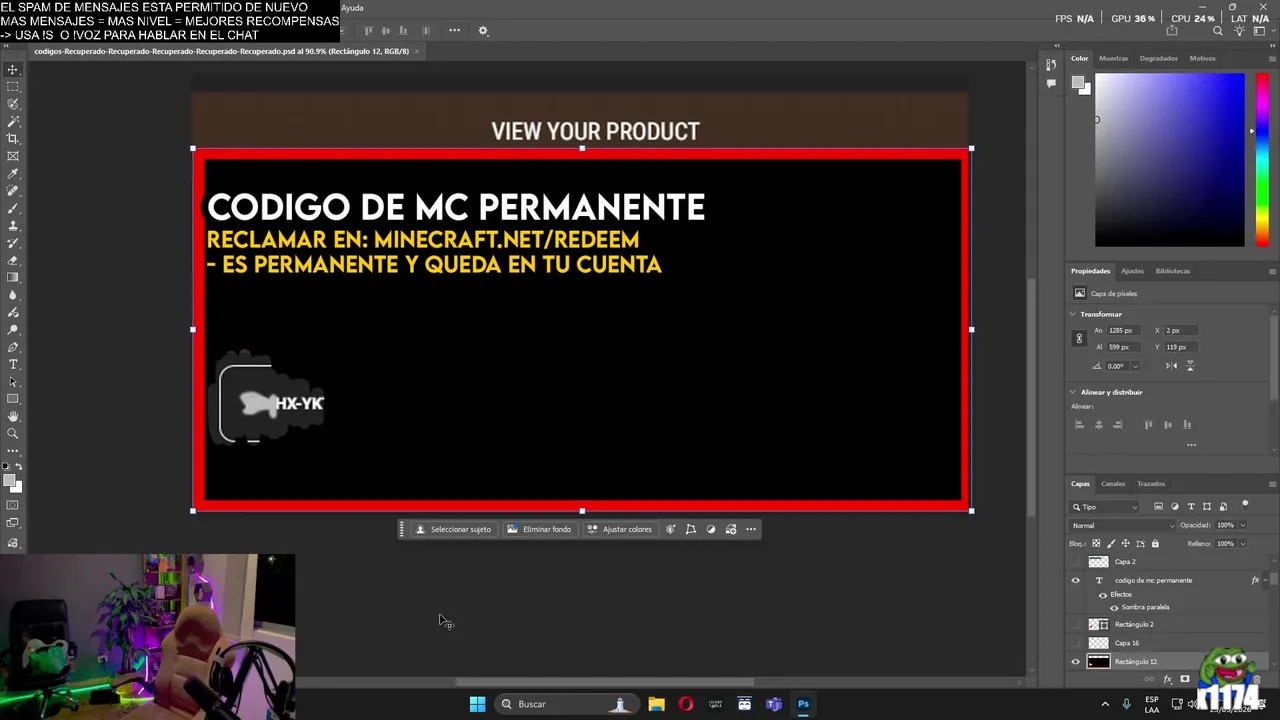Viewport: 1280px width, 720px height.
Task: Select the Brush tool
Action: pos(13,208)
